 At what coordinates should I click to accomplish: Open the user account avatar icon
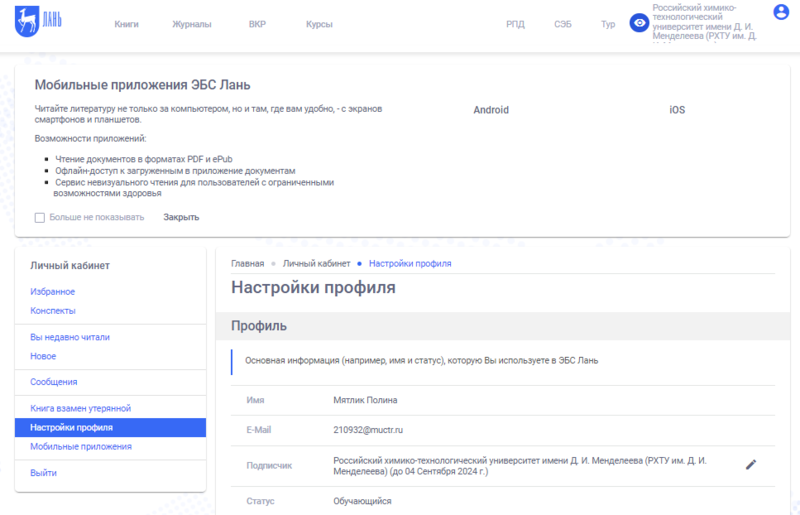click(x=781, y=12)
